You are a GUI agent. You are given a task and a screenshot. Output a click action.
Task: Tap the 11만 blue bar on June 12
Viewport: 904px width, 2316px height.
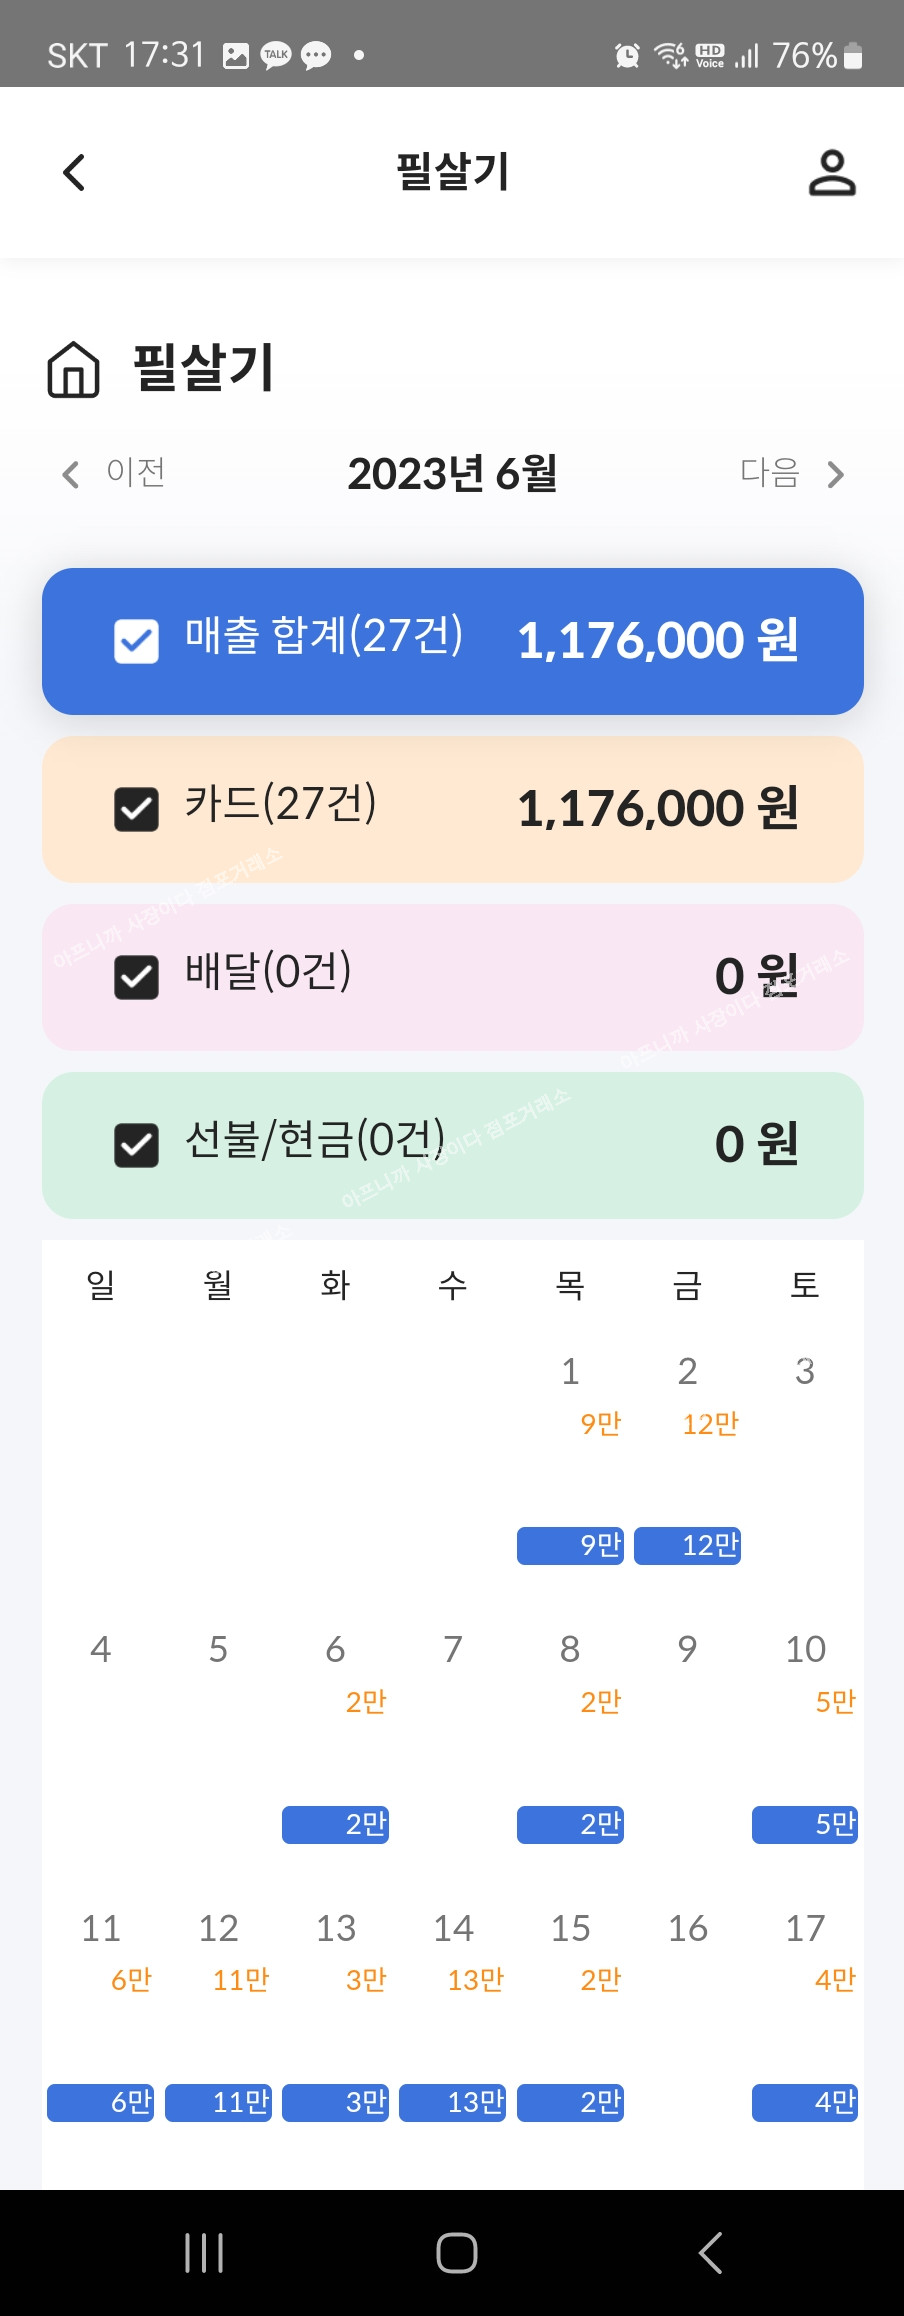coord(218,2102)
